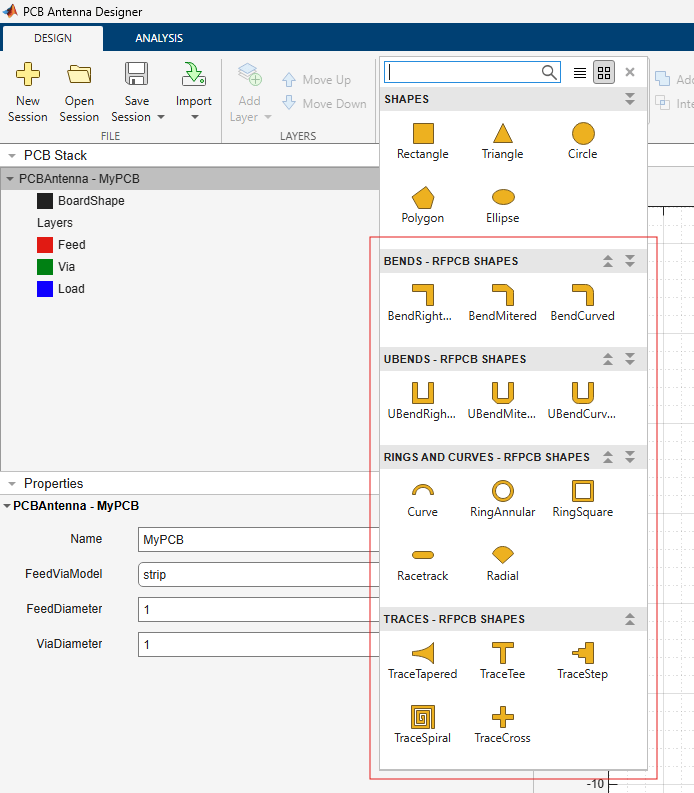Click the green Via color swatch
The width and height of the screenshot is (694, 793).
(45, 267)
